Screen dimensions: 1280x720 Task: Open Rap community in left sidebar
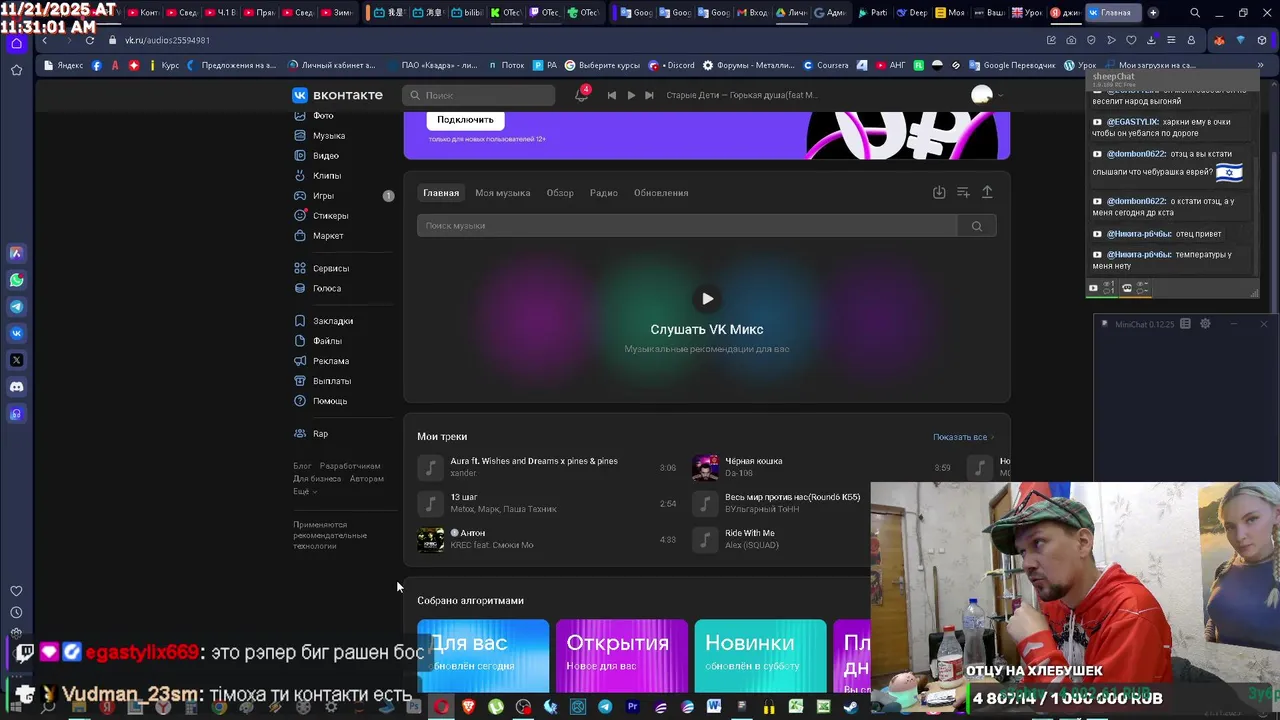click(320, 434)
